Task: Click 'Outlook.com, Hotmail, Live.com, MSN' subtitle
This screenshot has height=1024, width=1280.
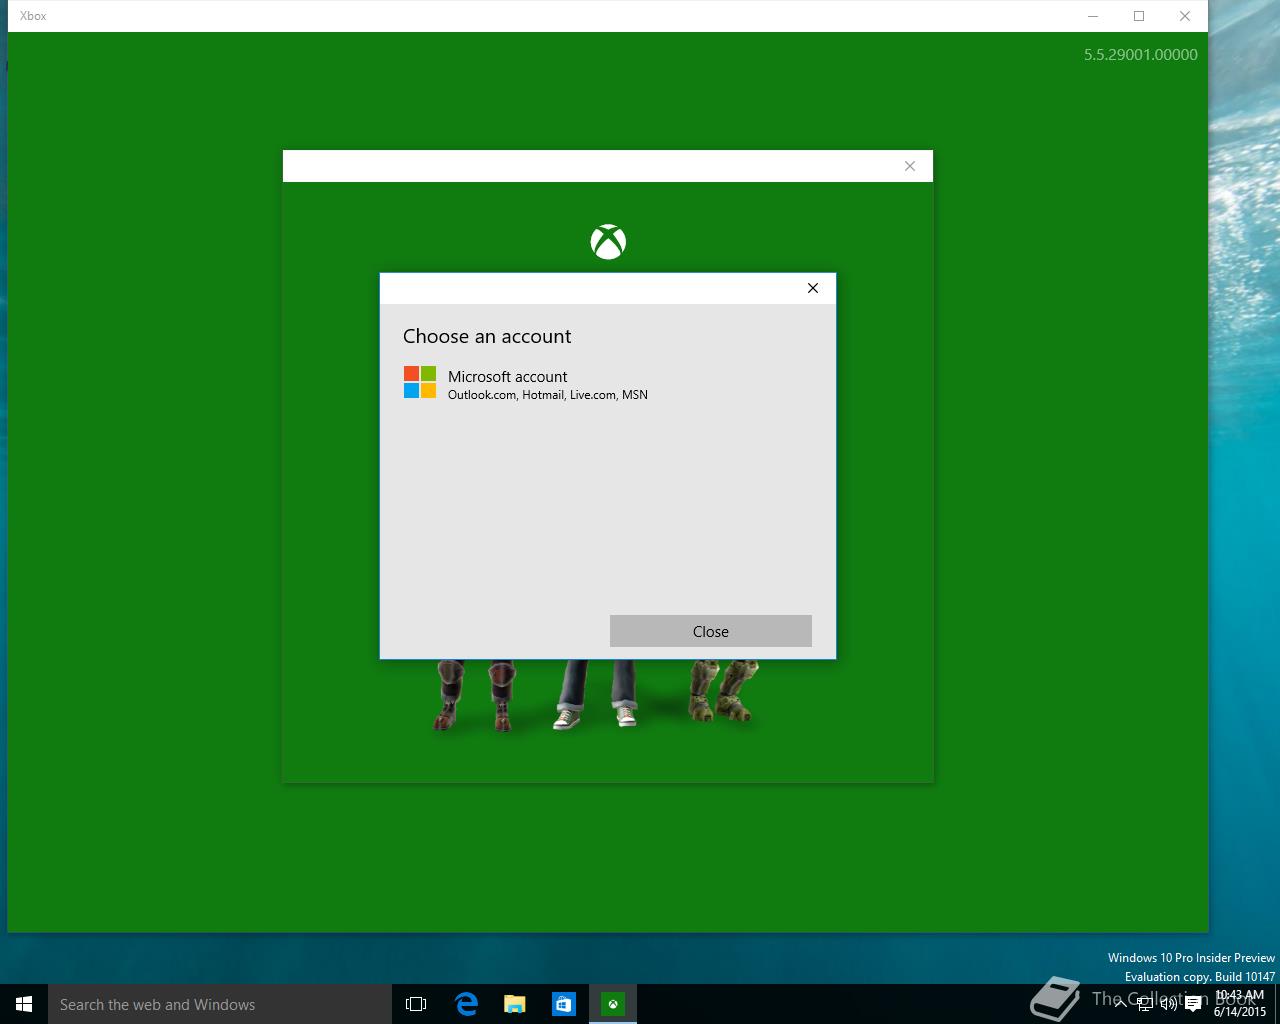Action: point(548,395)
